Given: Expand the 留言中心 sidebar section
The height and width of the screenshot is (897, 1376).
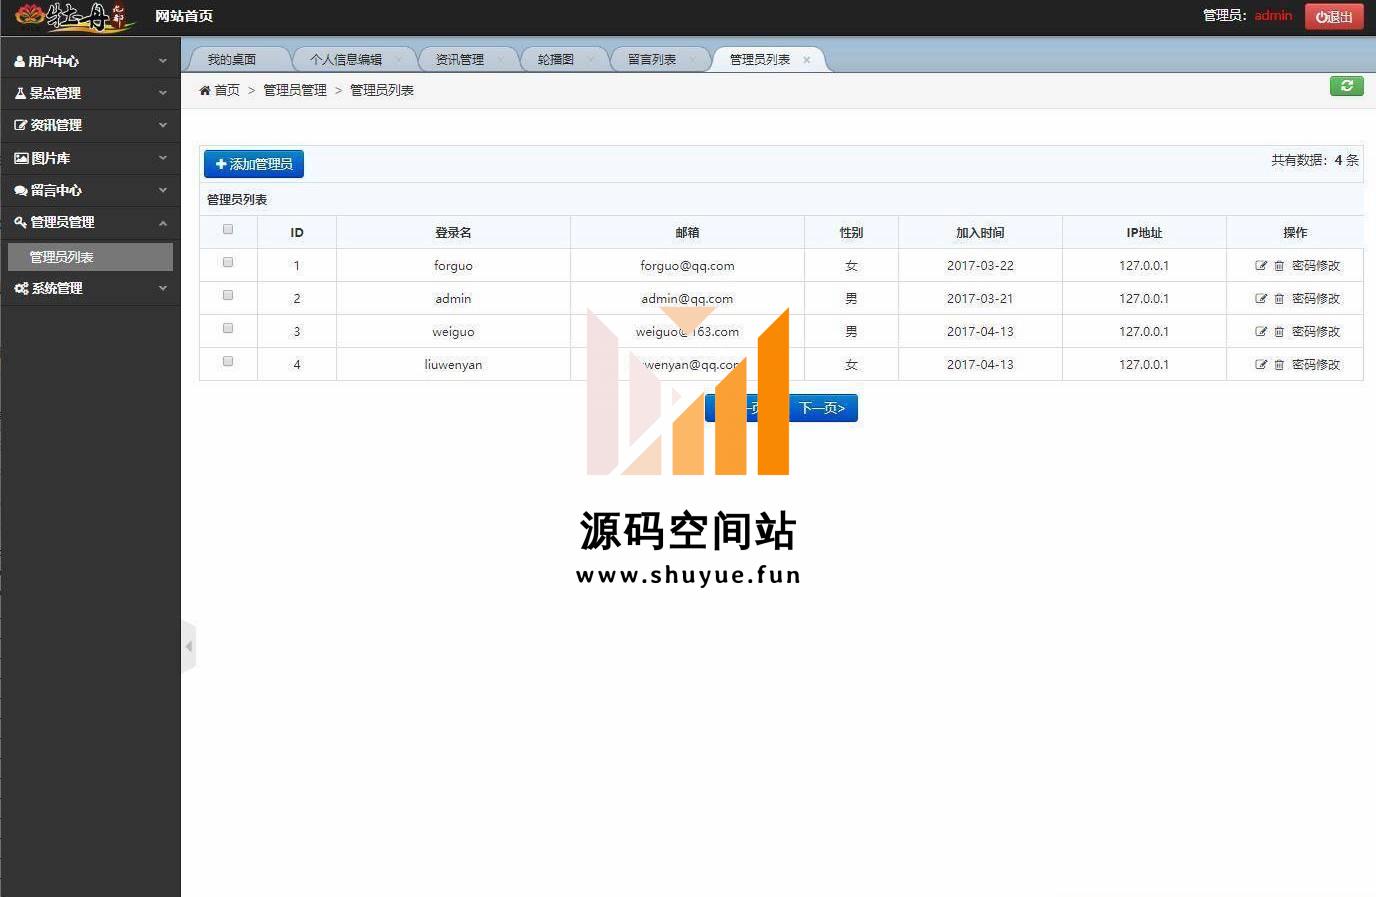Looking at the screenshot, I should [x=90, y=190].
